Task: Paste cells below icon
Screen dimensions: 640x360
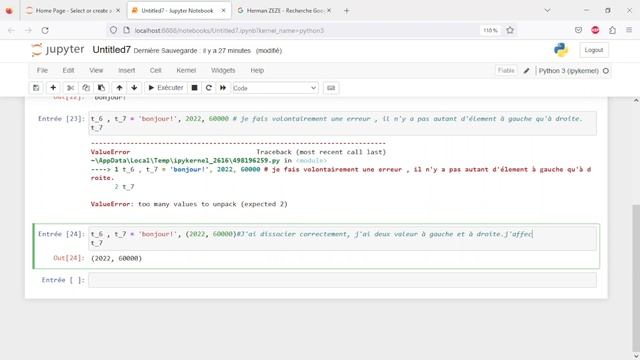Action: pos(101,88)
